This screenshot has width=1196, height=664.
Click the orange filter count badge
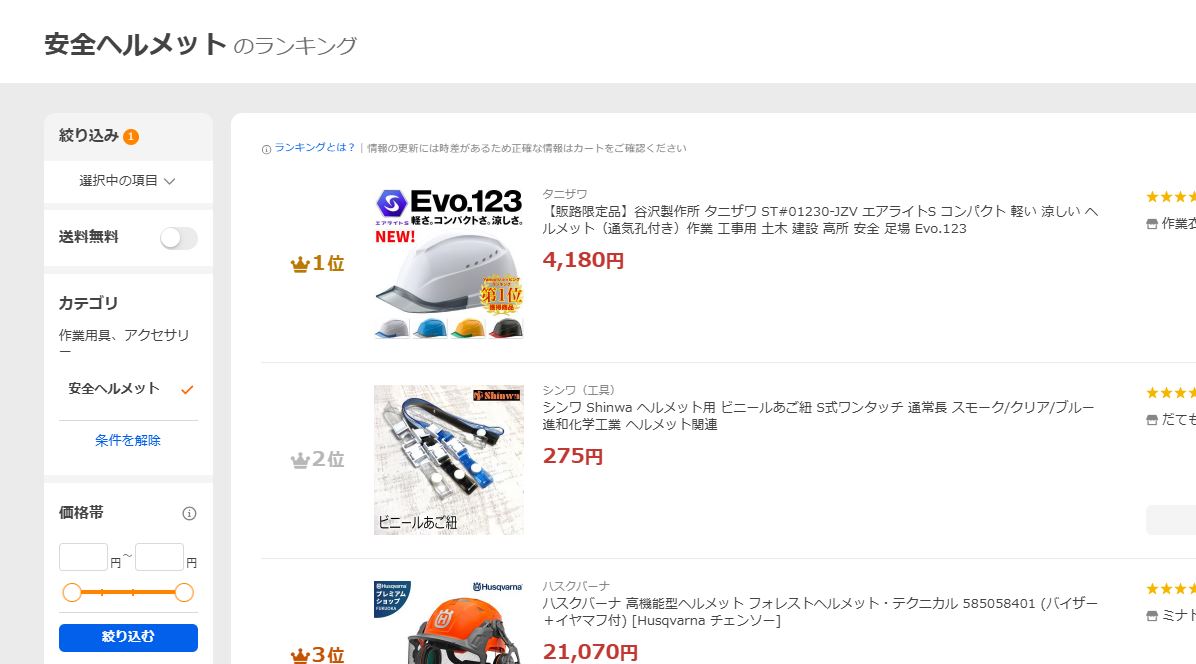click(x=131, y=136)
